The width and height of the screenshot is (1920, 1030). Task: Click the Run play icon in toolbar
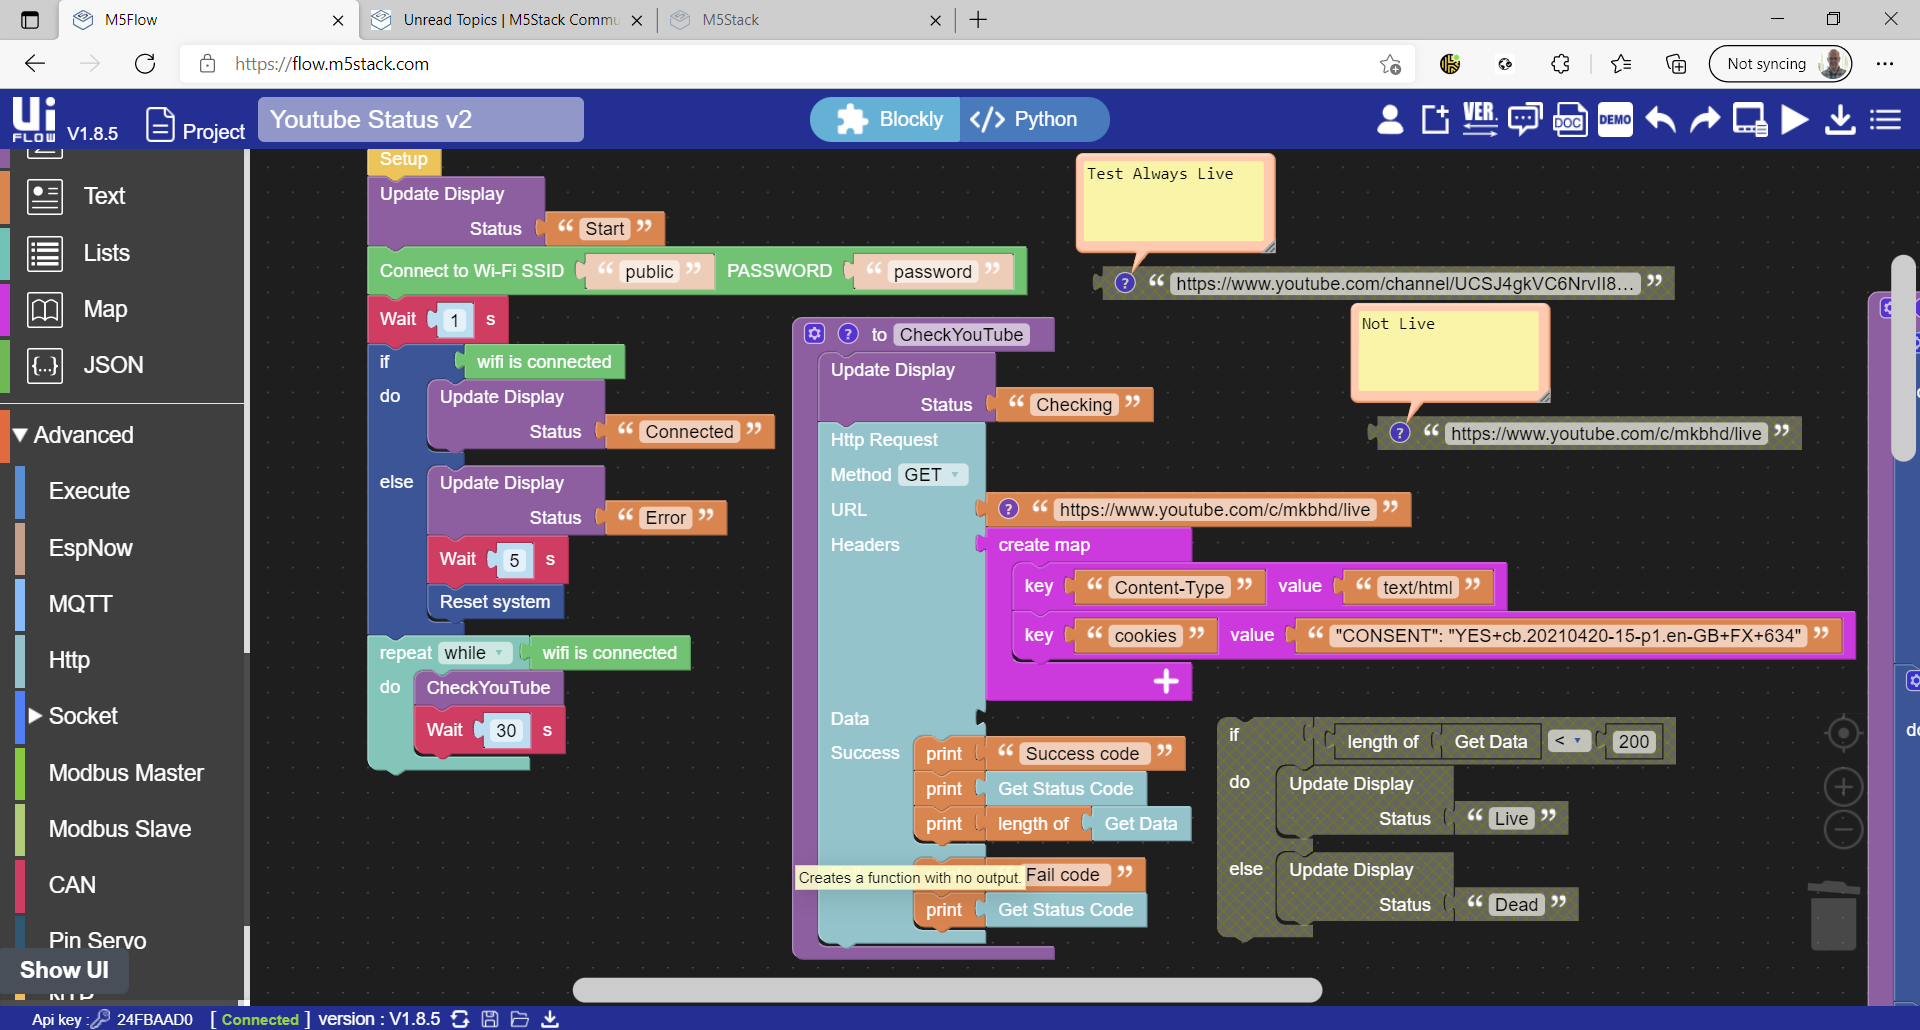click(x=1795, y=120)
